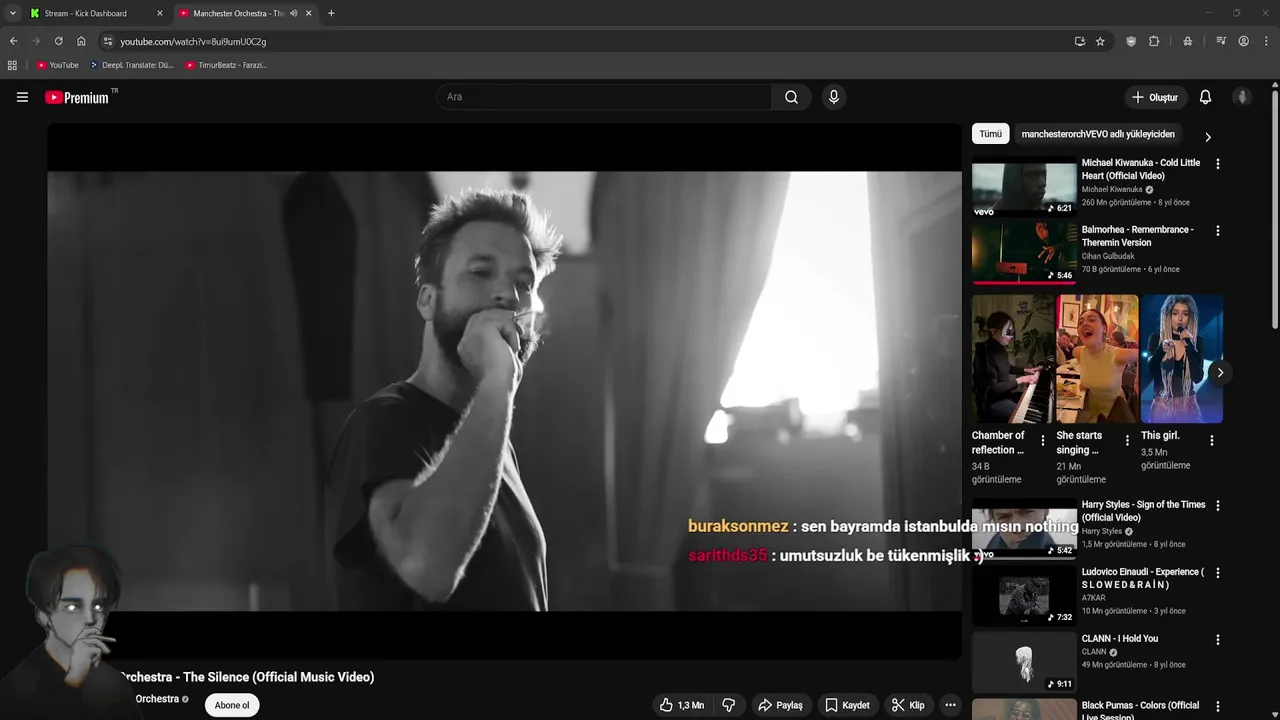Like the video with thumbs up
The height and width of the screenshot is (720, 1280).
681,705
